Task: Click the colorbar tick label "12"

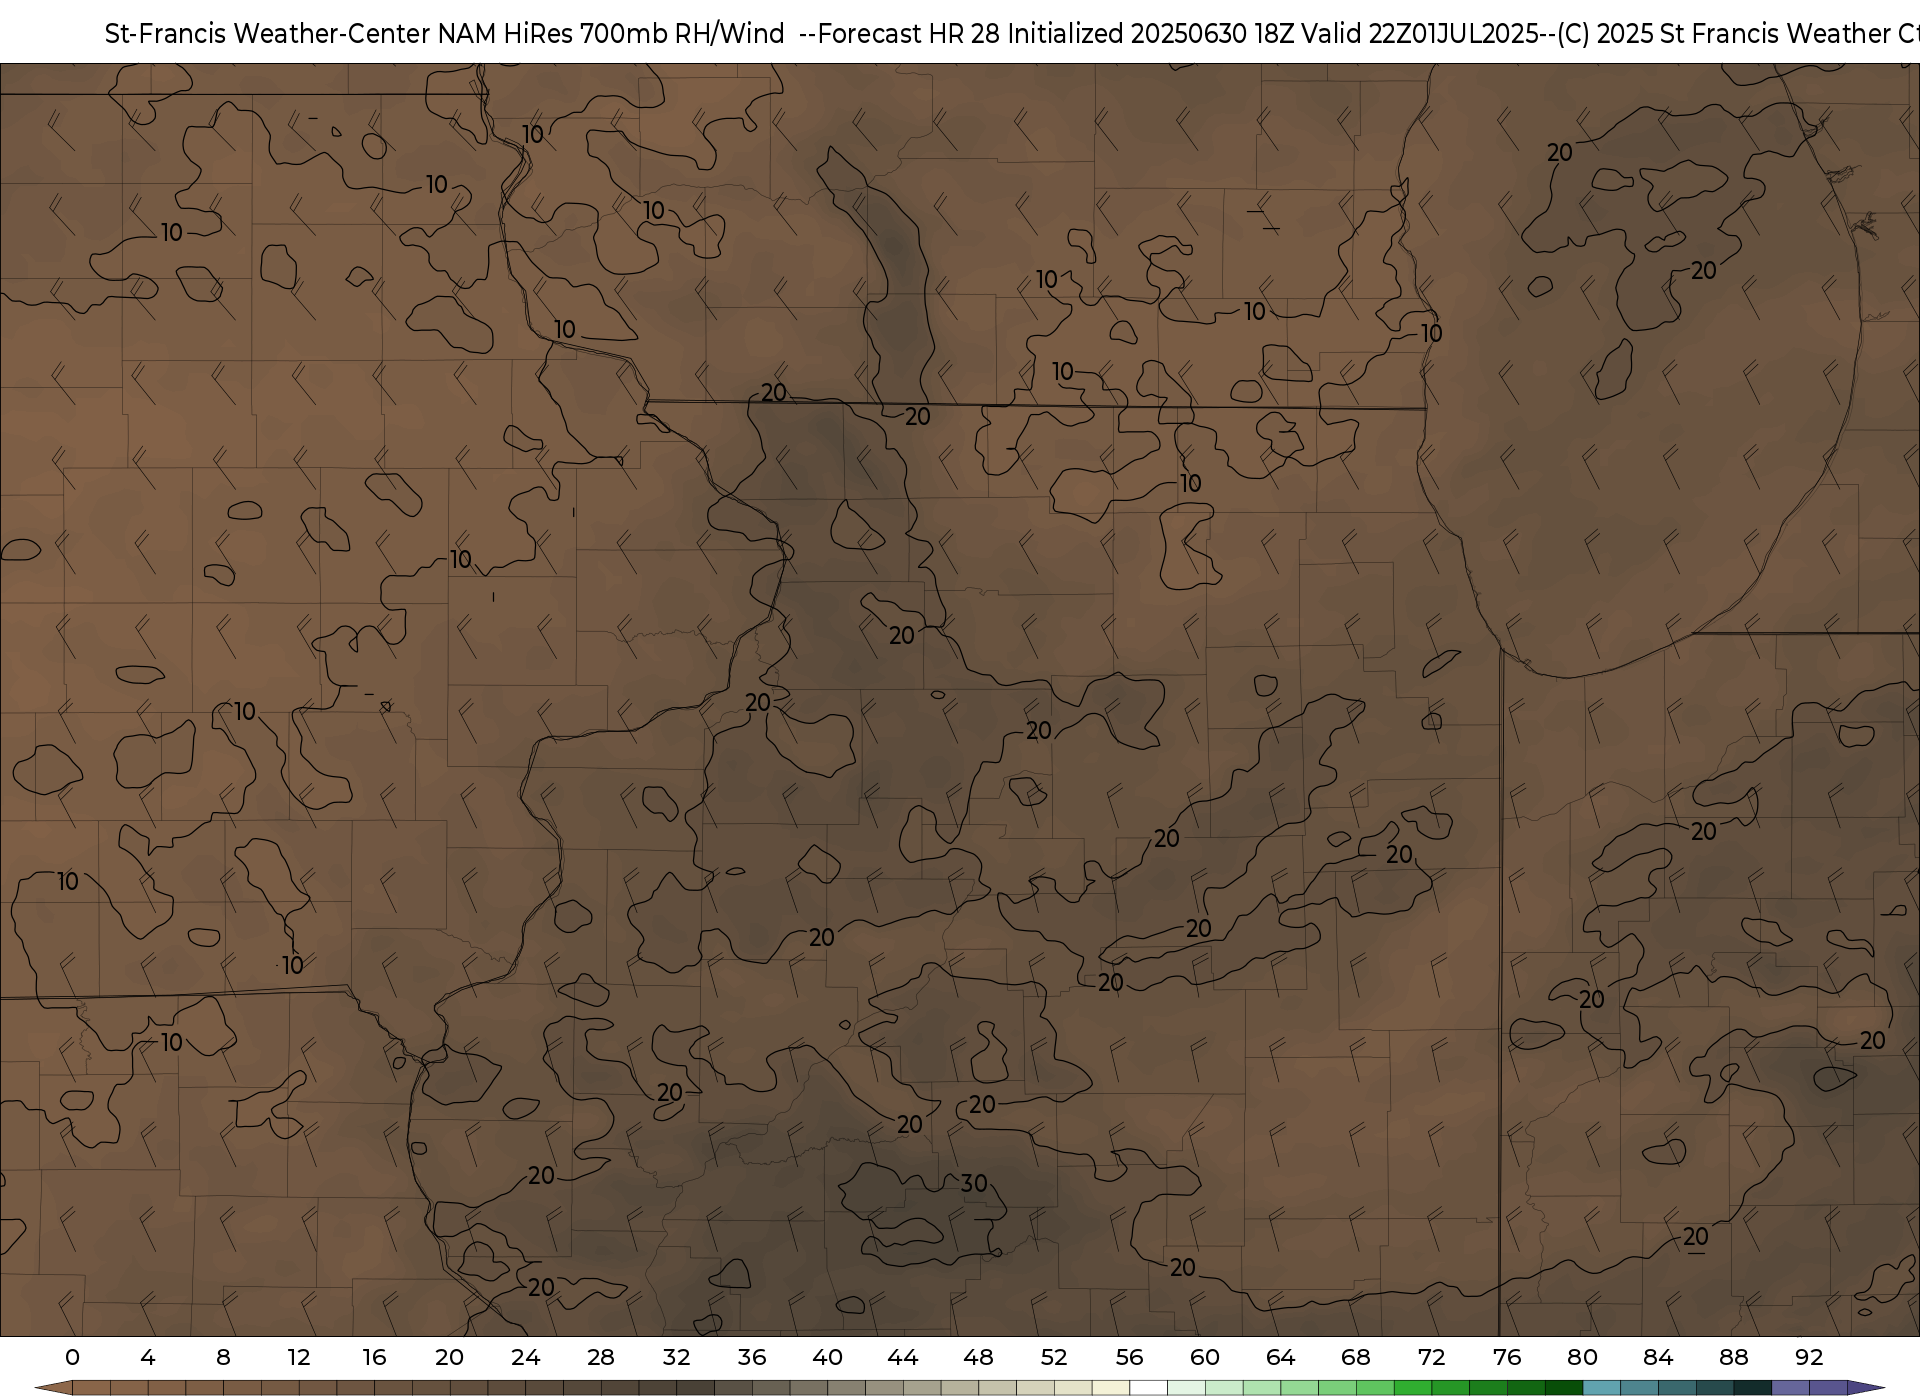Action: [298, 1357]
